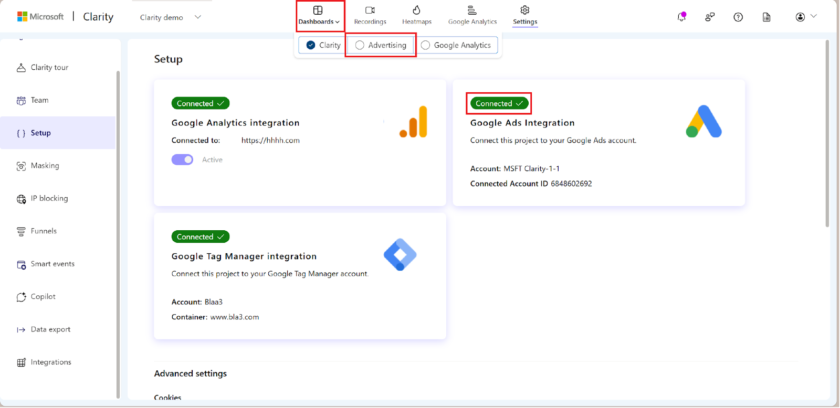The height and width of the screenshot is (408, 840).
Task: Switch to the Settings tab
Action: [524, 15]
